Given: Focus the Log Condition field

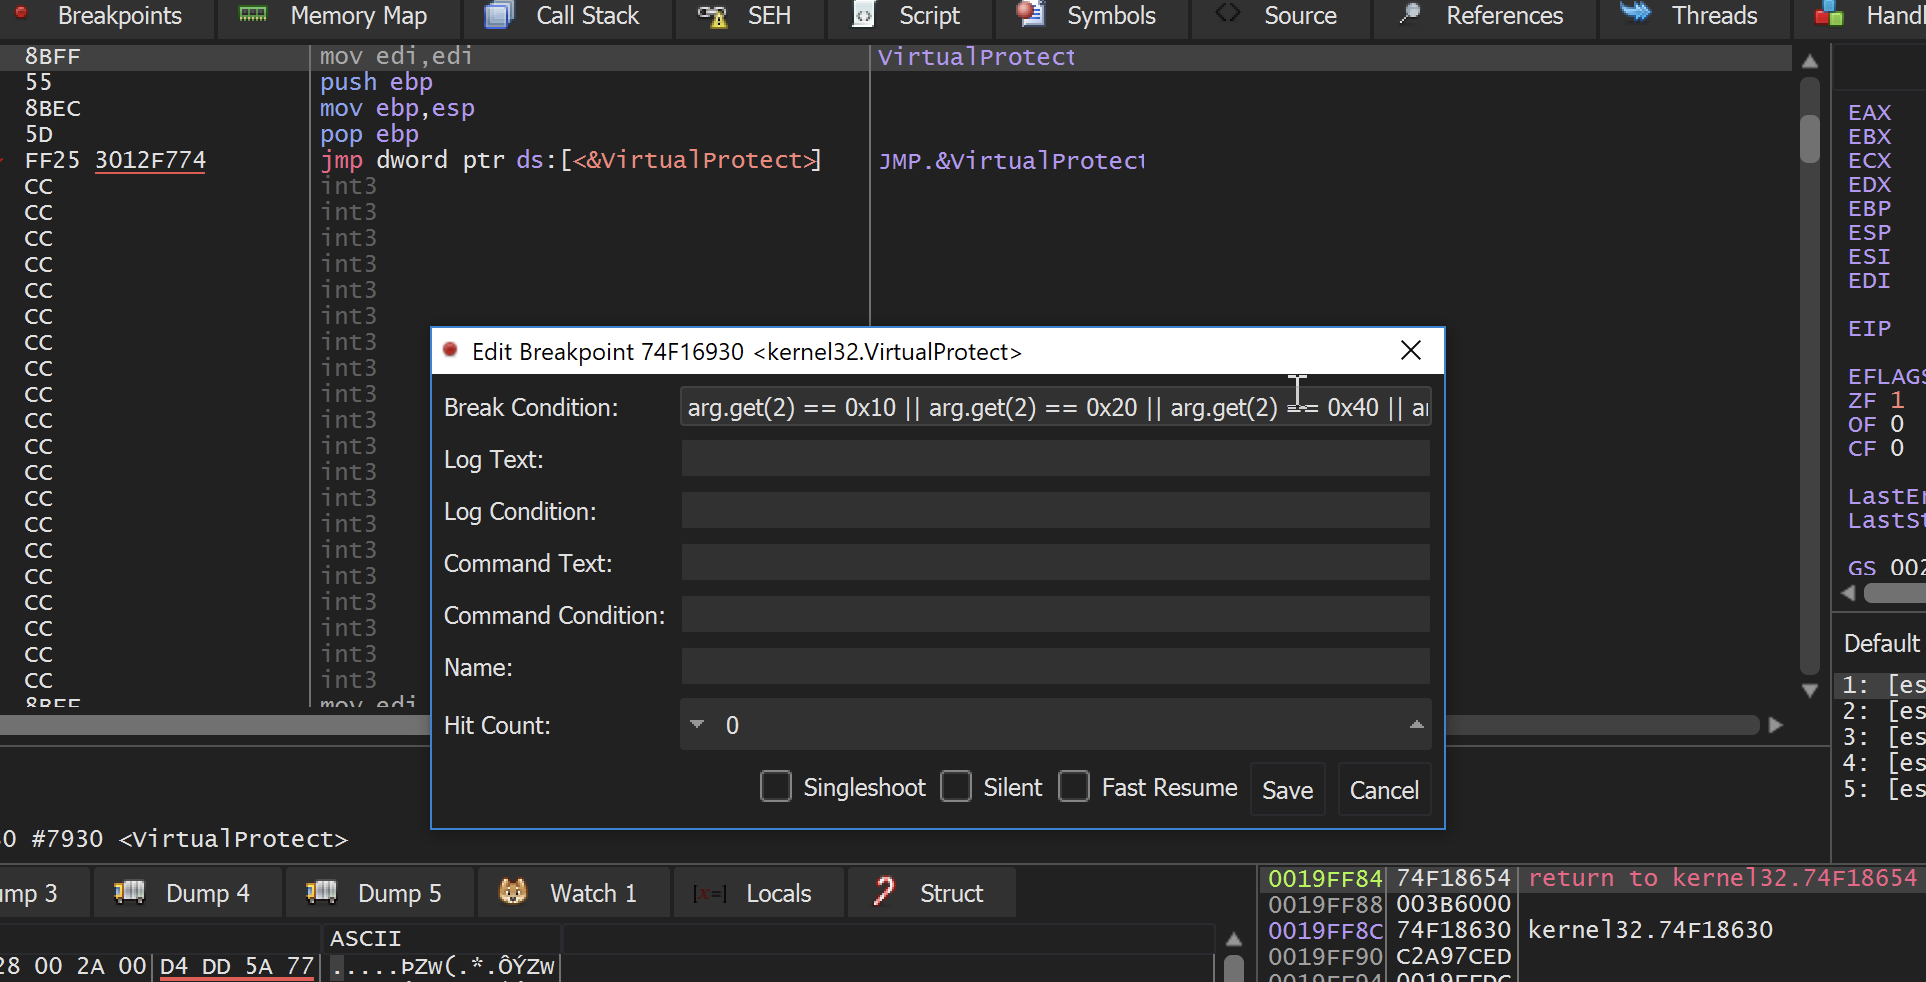Looking at the screenshot, I should [1056, 512].
